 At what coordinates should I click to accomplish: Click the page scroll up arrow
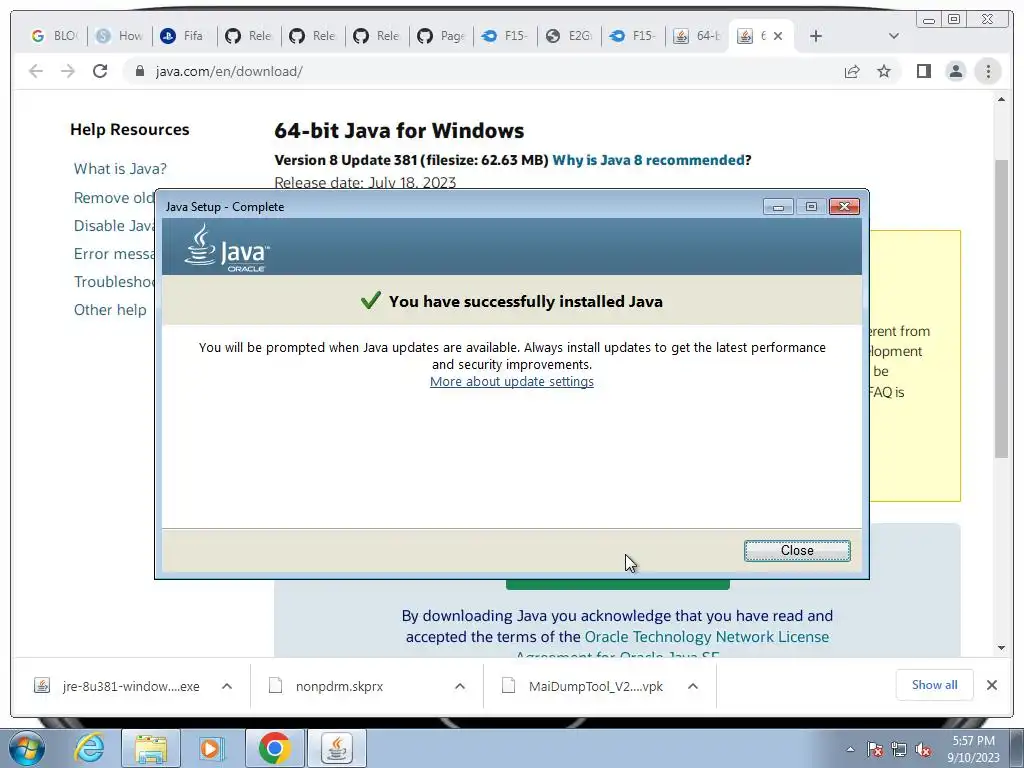tap(1001, 99)
